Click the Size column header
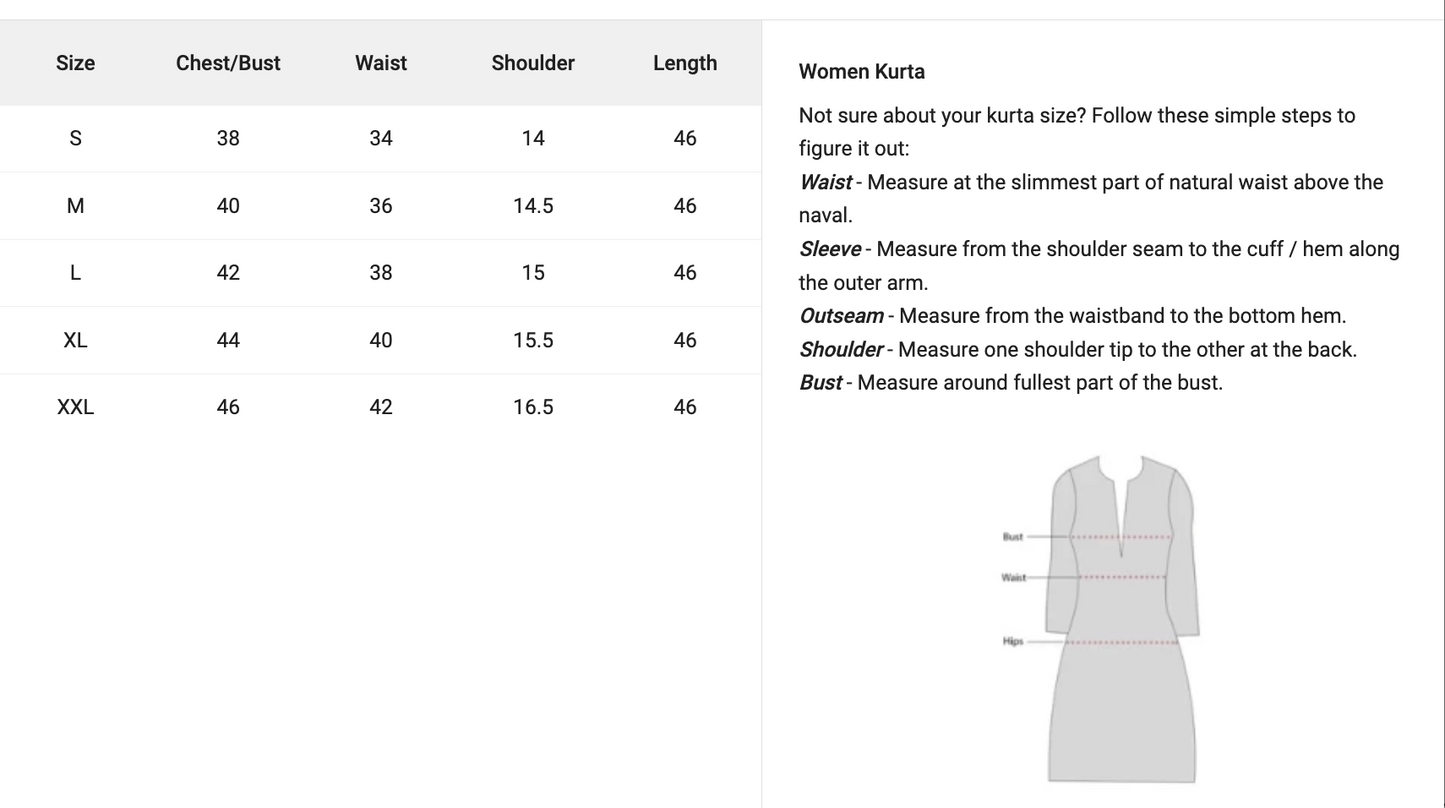 coord(75,63)
